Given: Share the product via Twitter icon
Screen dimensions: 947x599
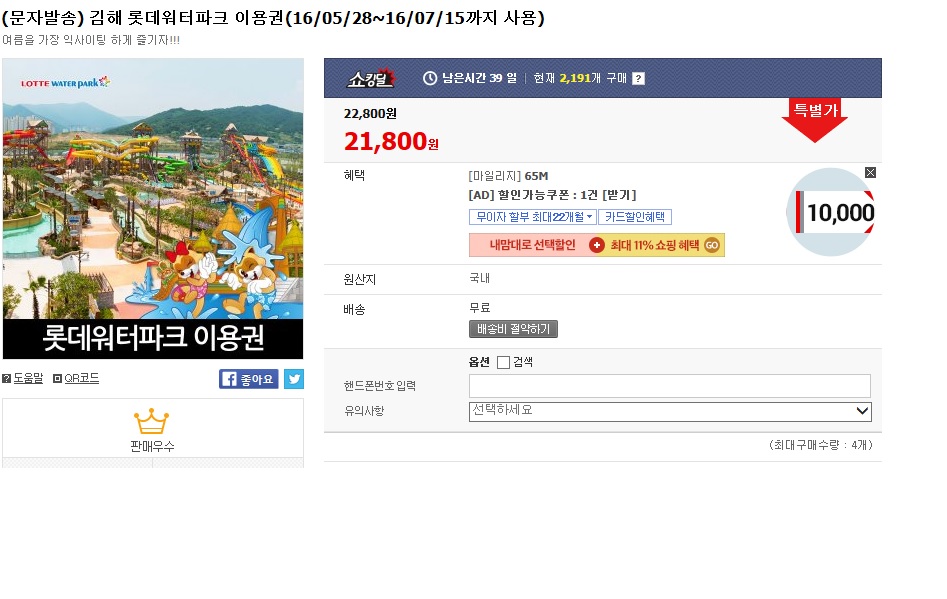Looking at the screenshot, I should [x=294, y=379].
